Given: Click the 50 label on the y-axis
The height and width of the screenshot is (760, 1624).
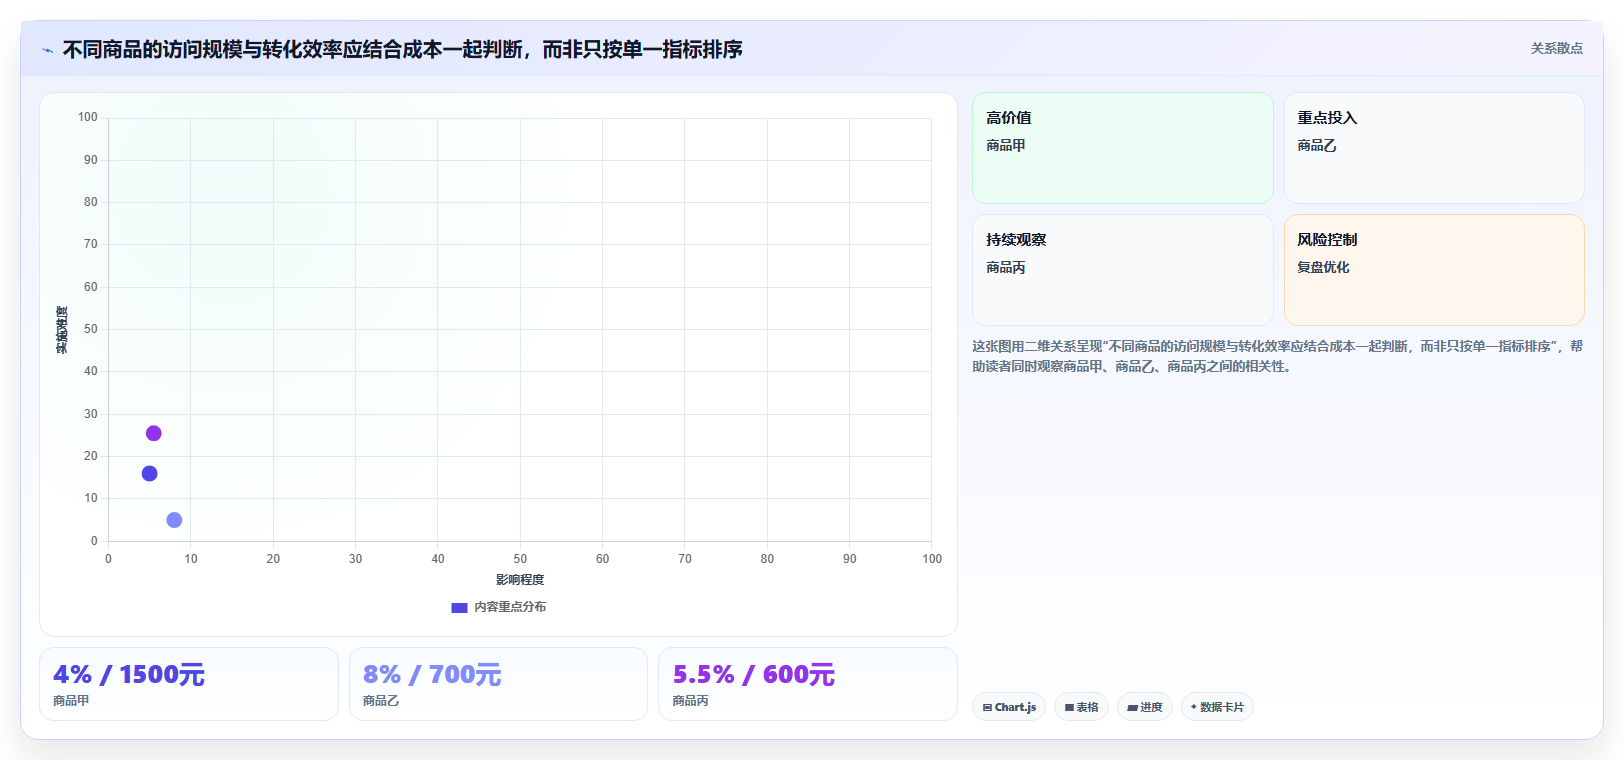Looking at the screenshot, I should 91,329.
